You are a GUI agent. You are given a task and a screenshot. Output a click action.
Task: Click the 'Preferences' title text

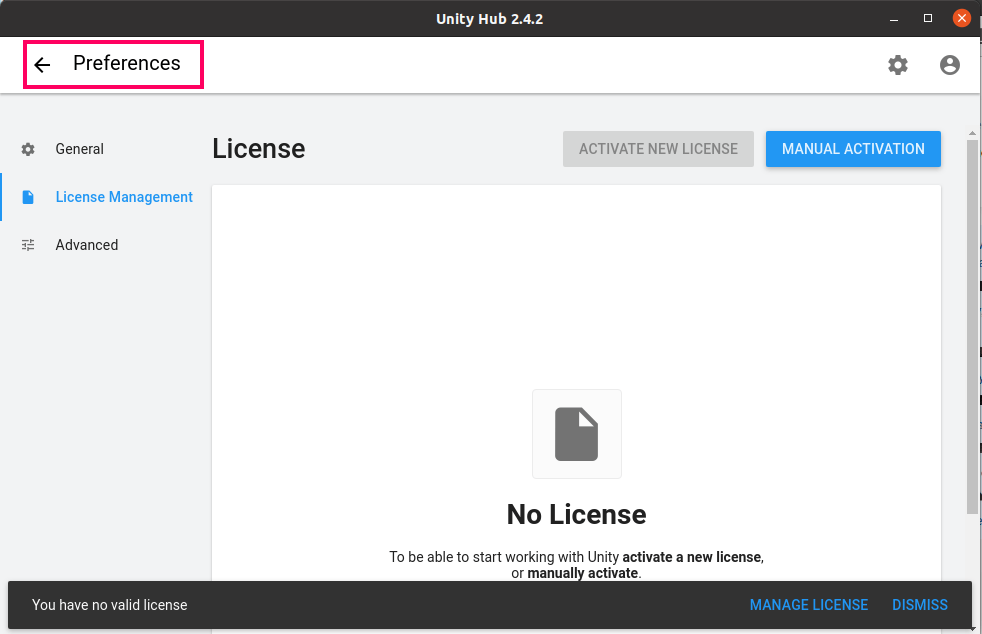[127, 63]
